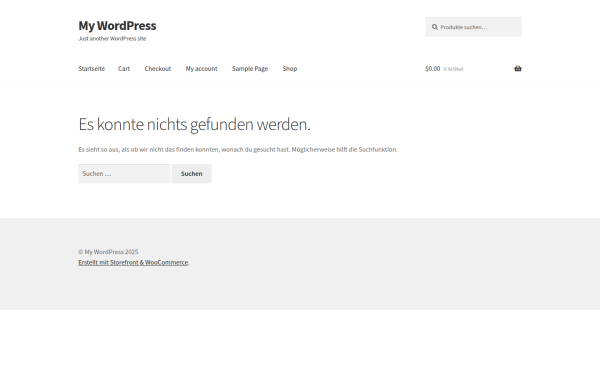600x375 pixels.
Task: Open the shopping basket icon
Action: click(517, 68)
